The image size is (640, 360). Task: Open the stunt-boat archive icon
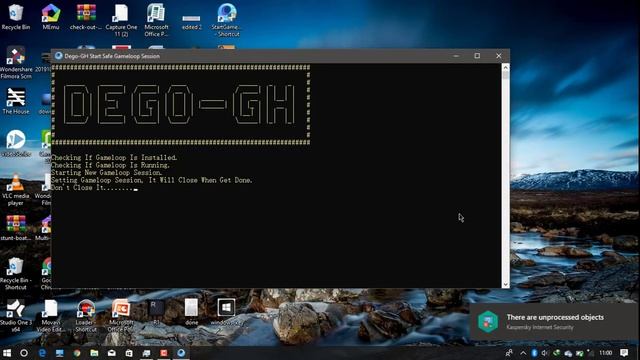coord(16,228)
